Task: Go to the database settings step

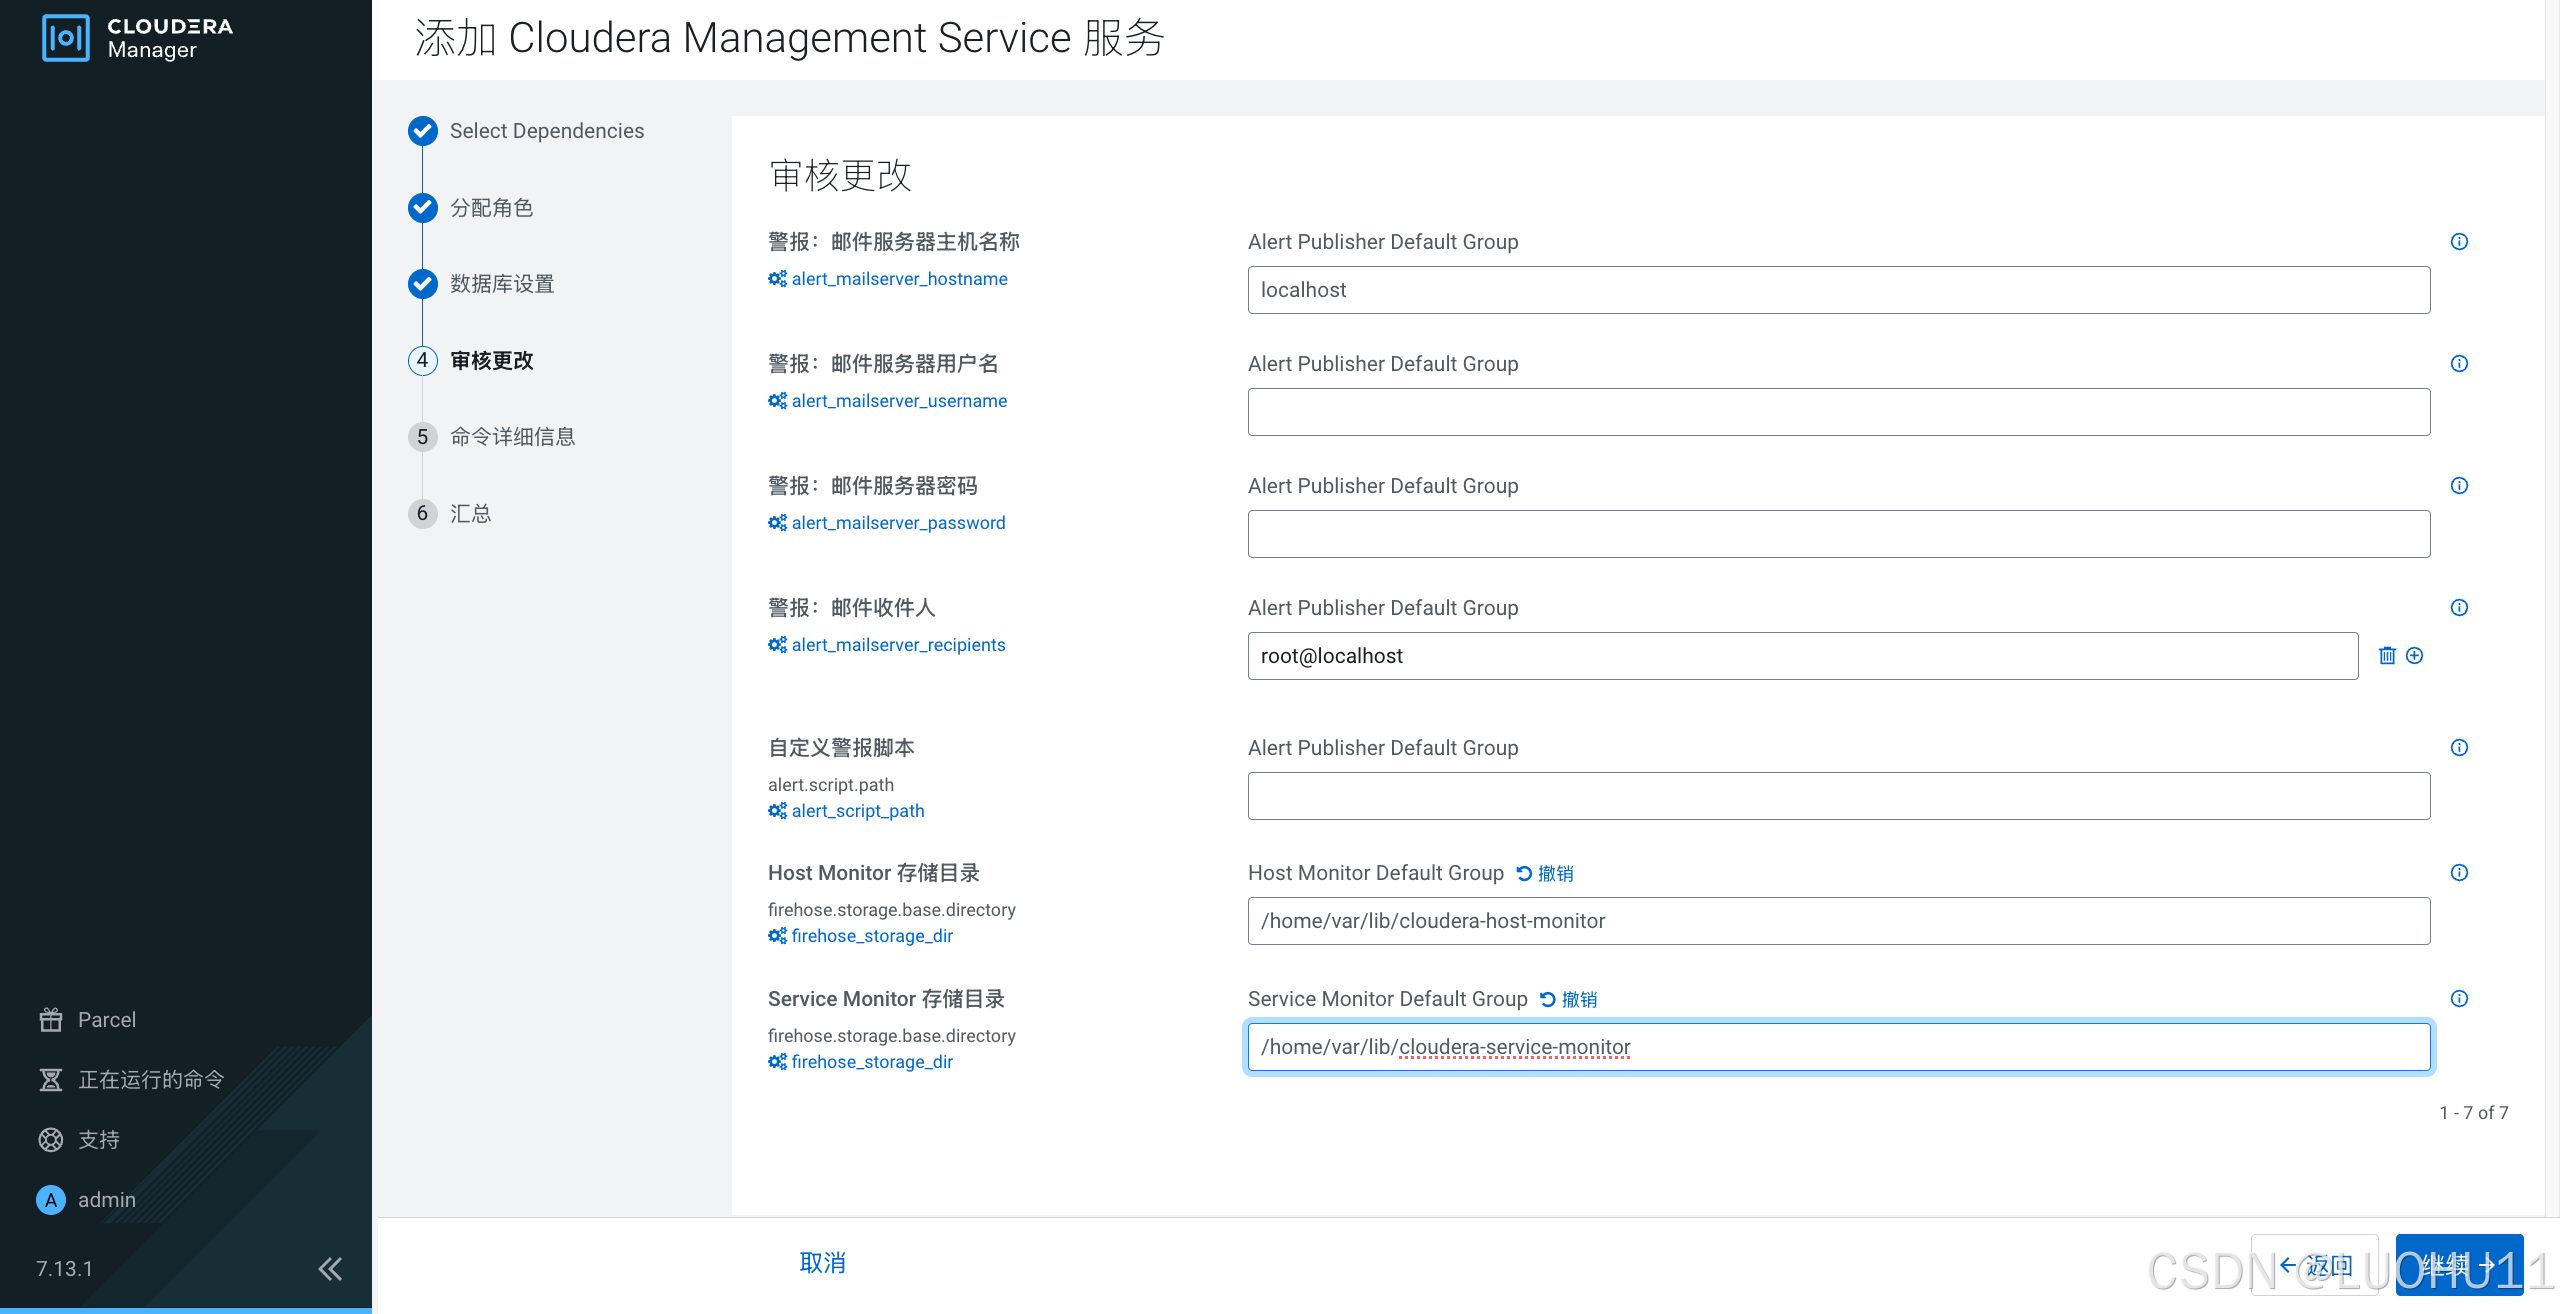Action: point(501,284)
